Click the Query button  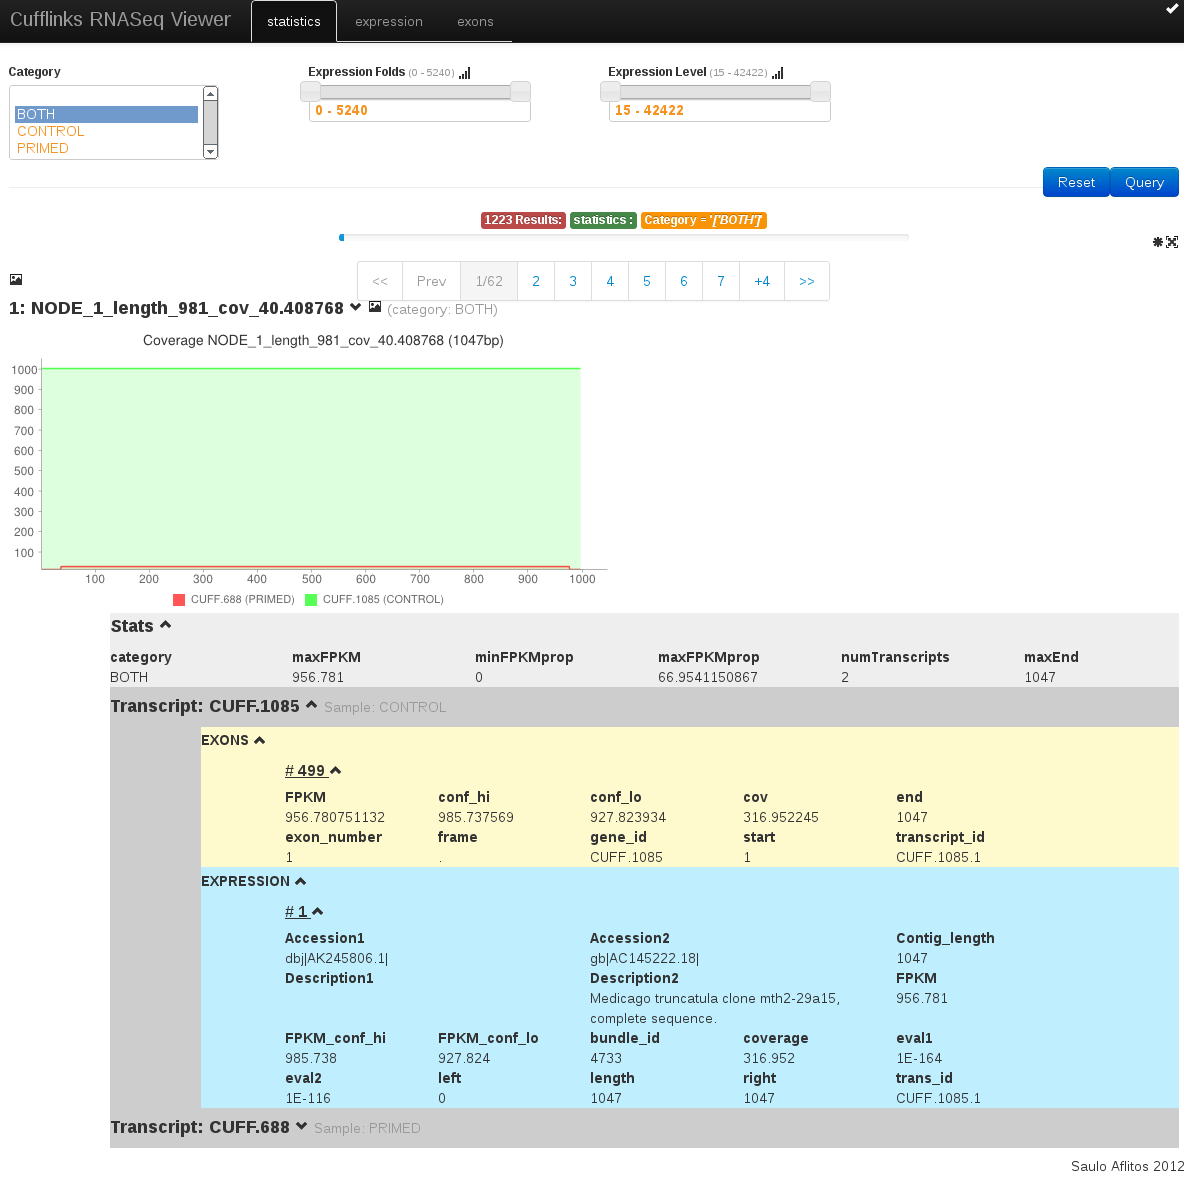(x=1144, y=182)
